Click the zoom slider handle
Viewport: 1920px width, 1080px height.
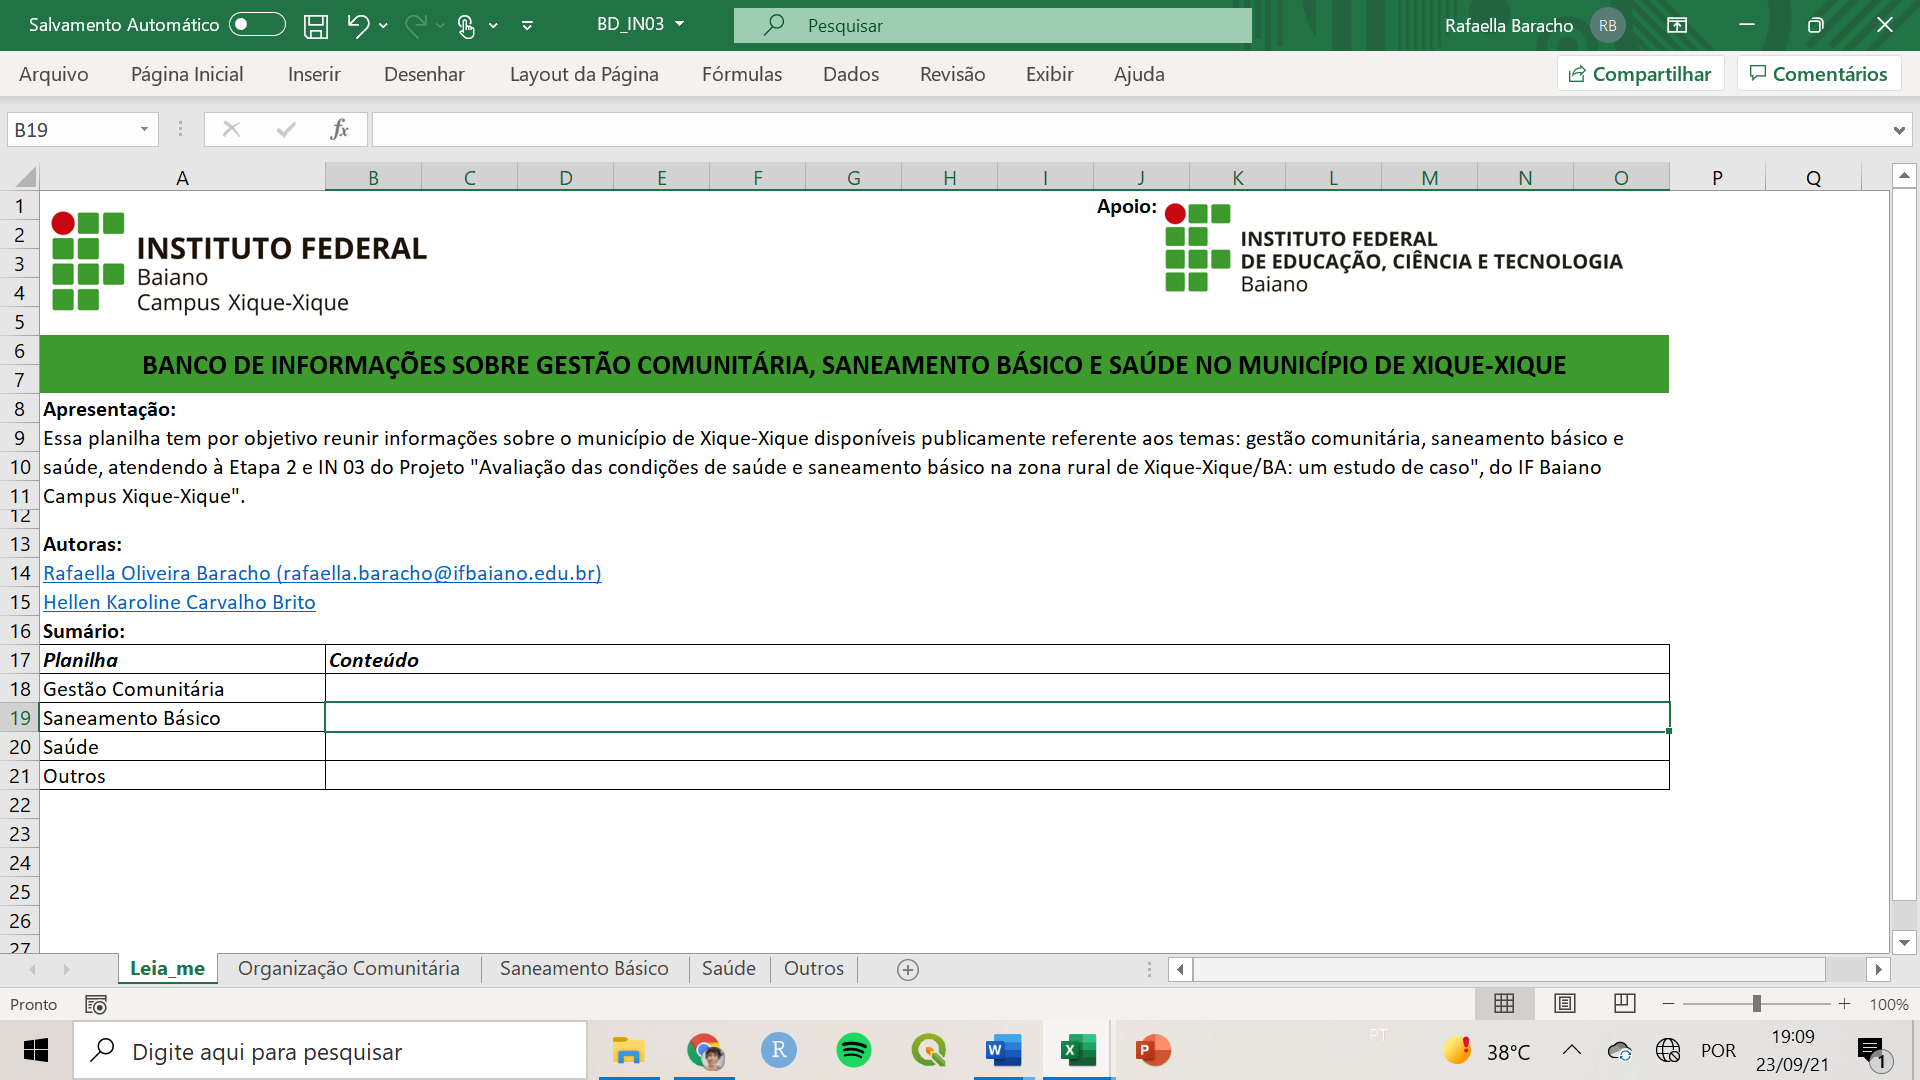click(x=1756, y=1003)
